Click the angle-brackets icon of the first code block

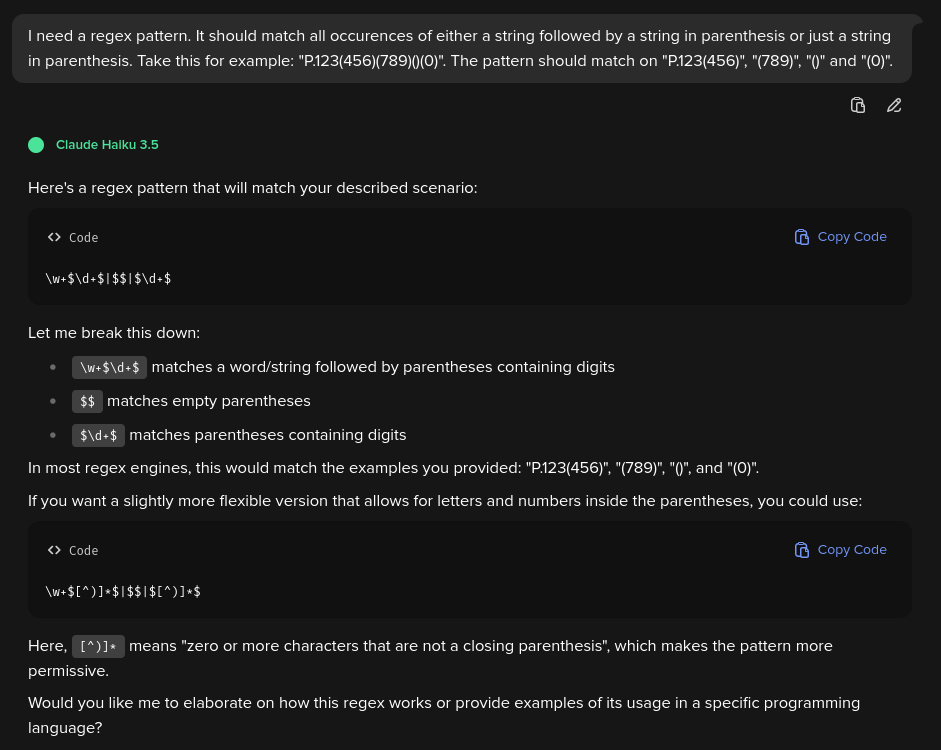click(54, 237)
